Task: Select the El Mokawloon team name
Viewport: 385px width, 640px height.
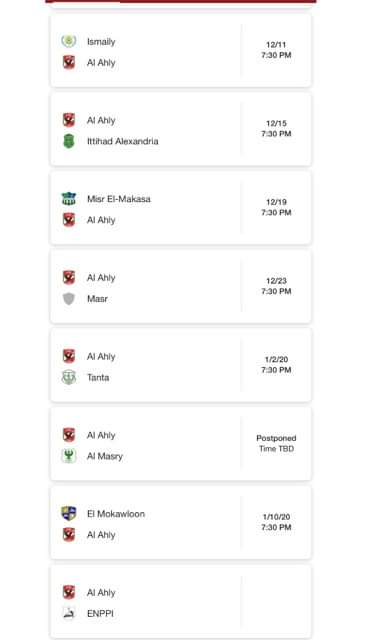Action: (116, 513)
